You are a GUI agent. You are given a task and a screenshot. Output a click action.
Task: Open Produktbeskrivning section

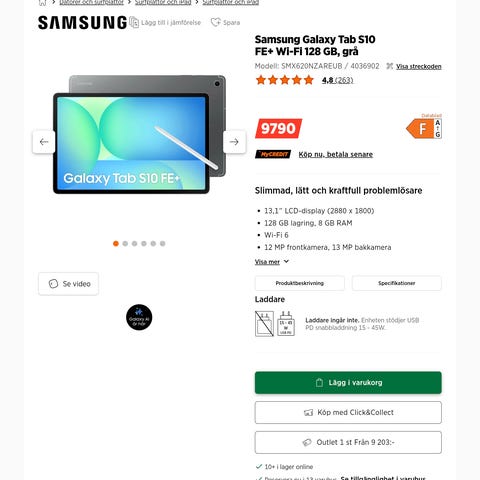(300, 283)
